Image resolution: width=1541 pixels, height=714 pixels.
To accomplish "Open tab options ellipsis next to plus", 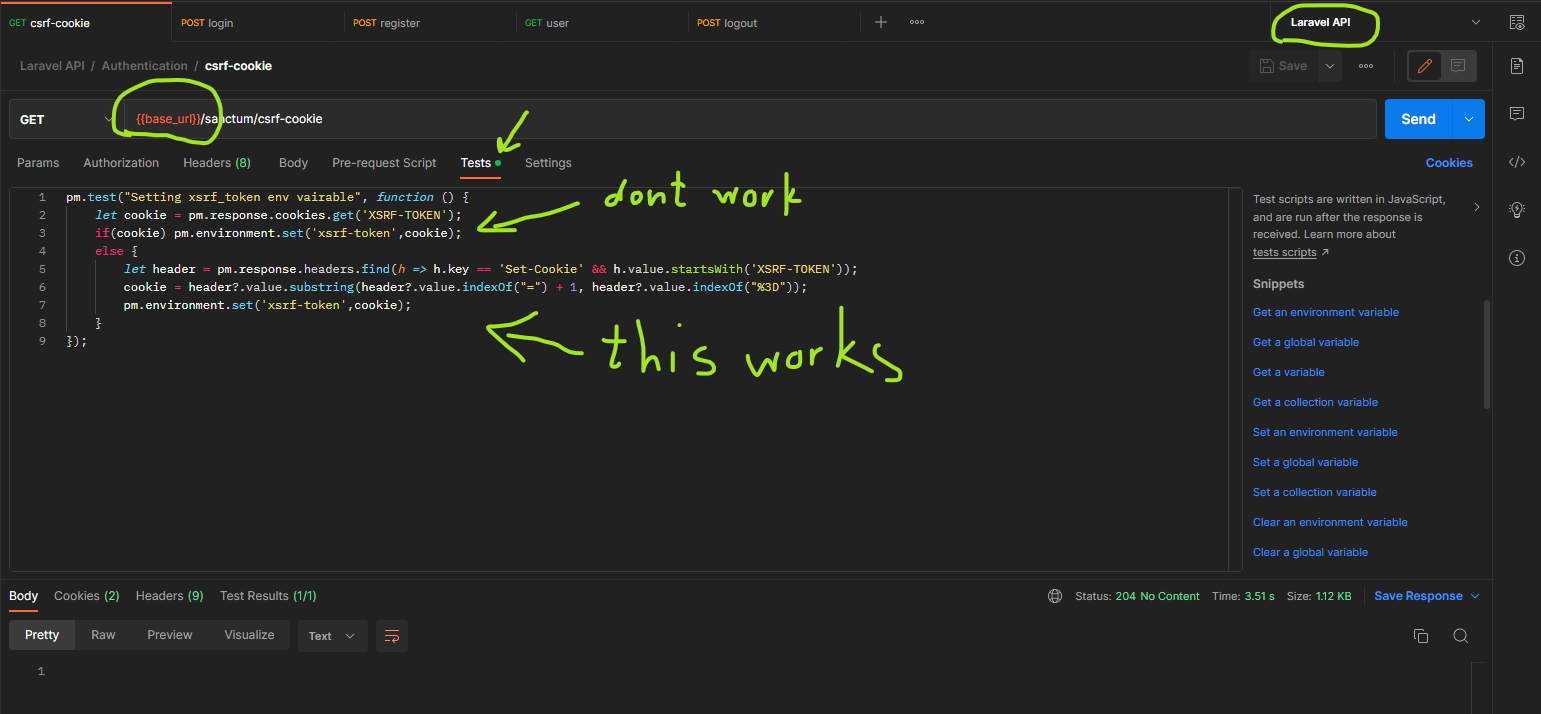I will point(917,22).
